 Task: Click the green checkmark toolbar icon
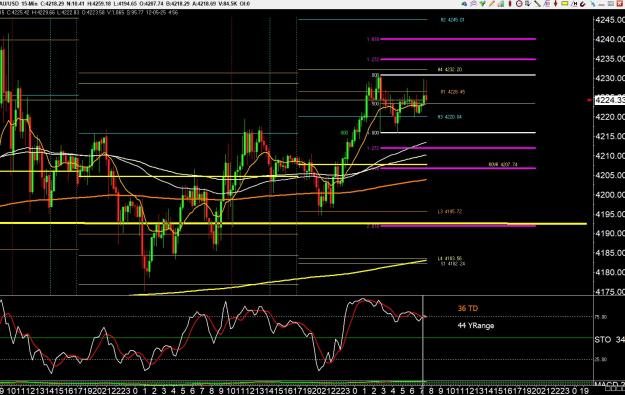coord(482,4)
